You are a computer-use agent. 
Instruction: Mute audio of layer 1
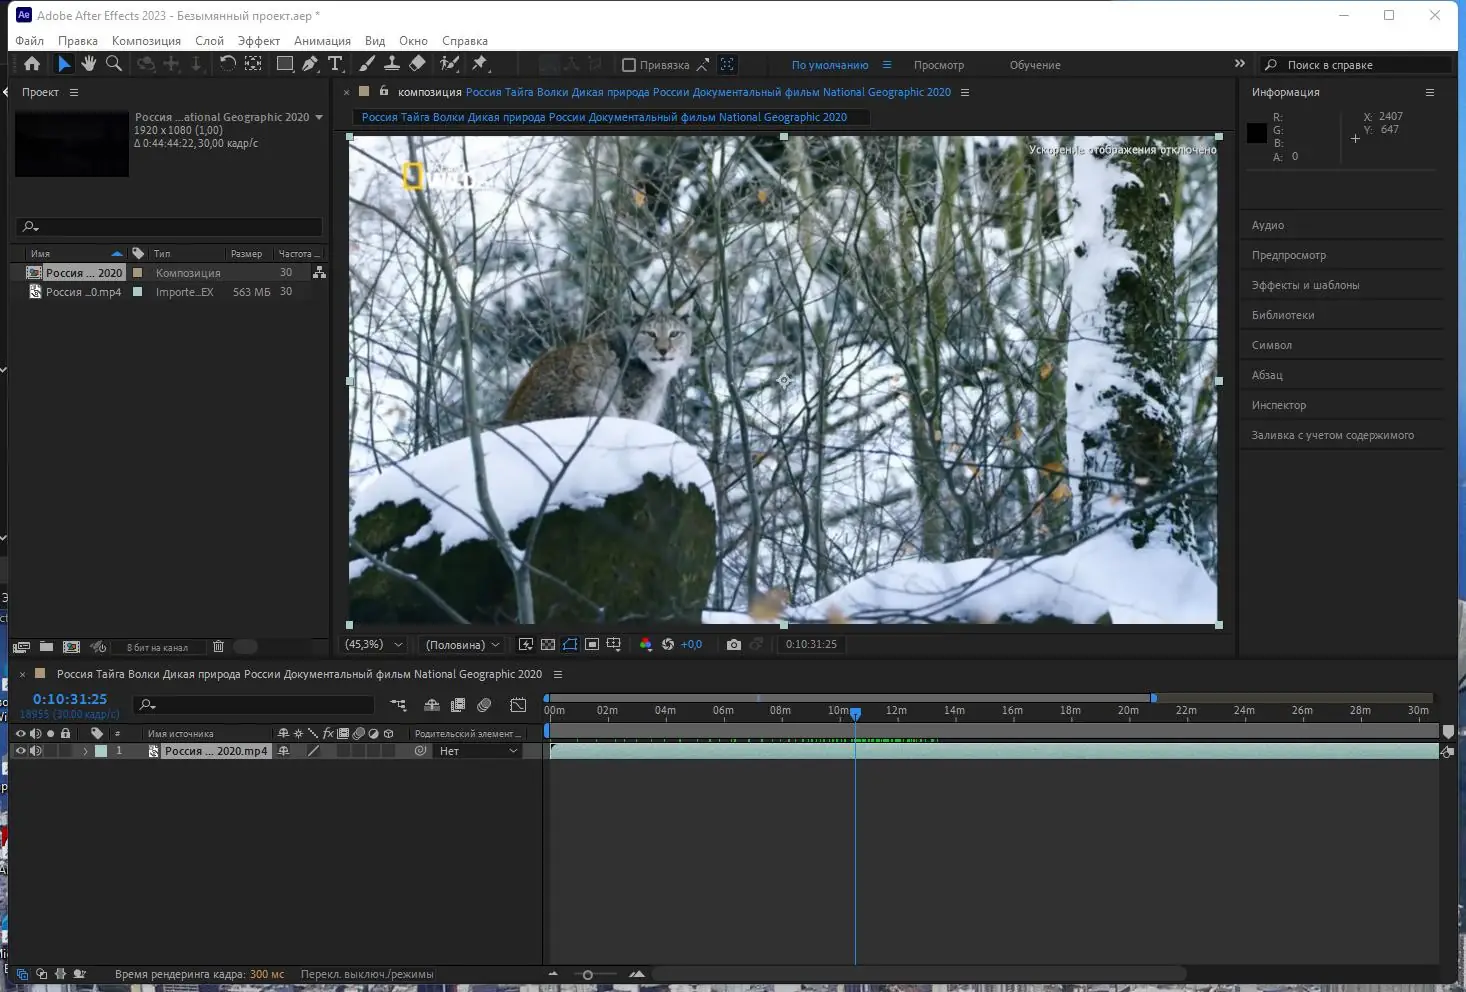36,751
